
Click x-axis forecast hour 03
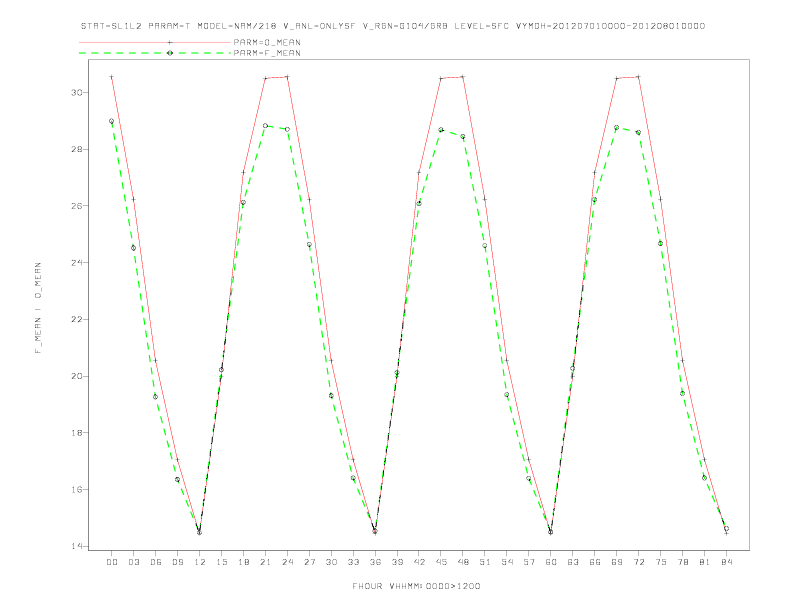click(133, 562)
